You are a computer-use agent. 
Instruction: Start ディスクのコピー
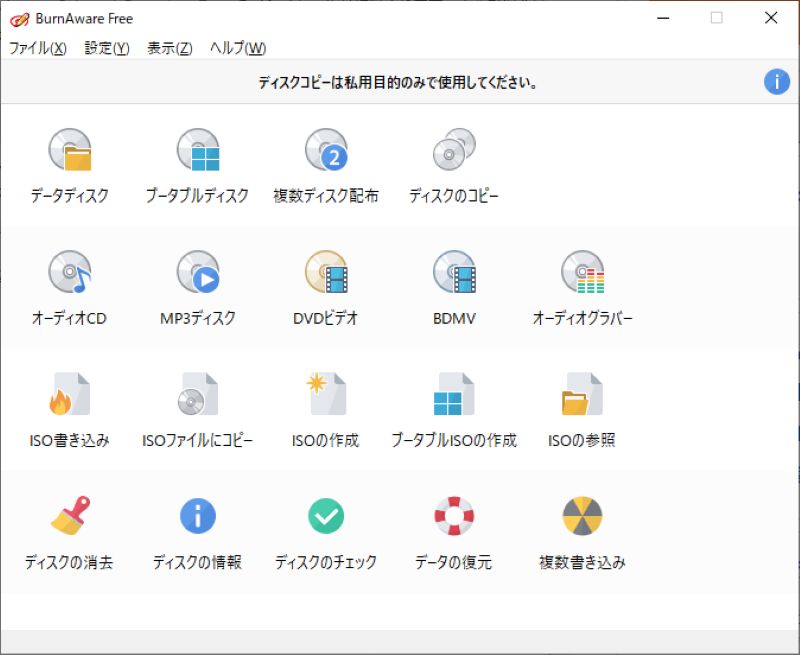(451, 160)
